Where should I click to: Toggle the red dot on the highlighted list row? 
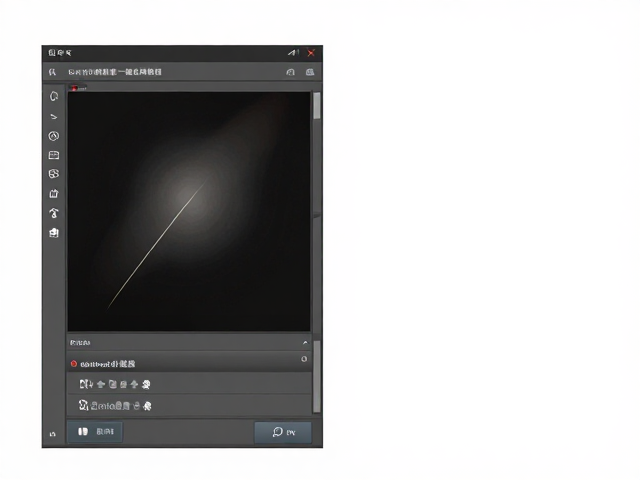point(73,364)
